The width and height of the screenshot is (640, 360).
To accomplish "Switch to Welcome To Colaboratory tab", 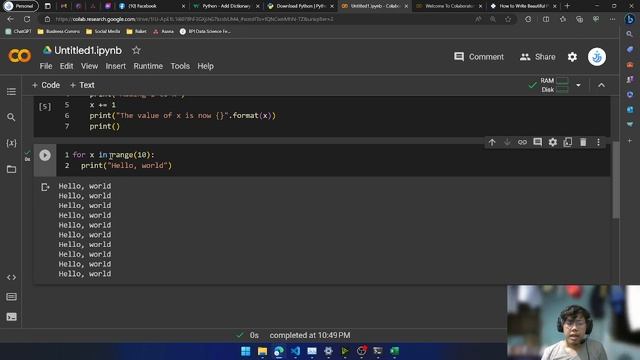I will tap(448, 6).
